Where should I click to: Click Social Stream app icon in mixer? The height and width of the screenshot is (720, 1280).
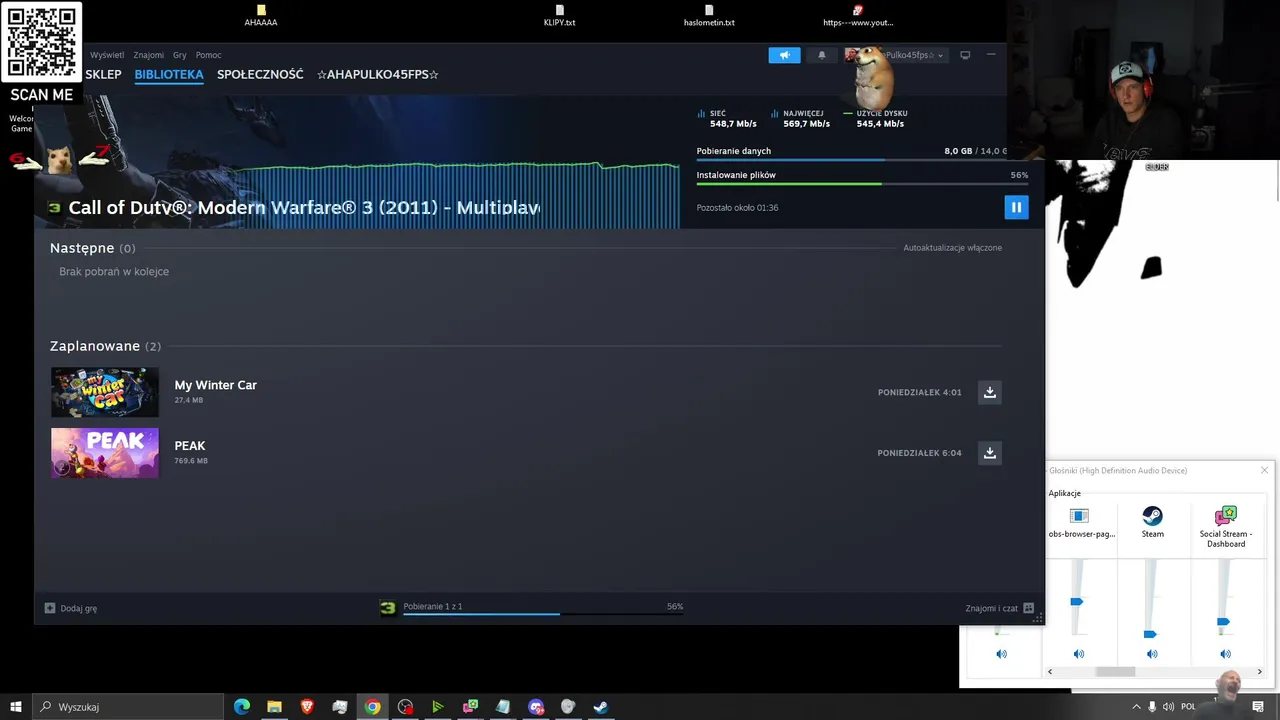click(1225, 516)
